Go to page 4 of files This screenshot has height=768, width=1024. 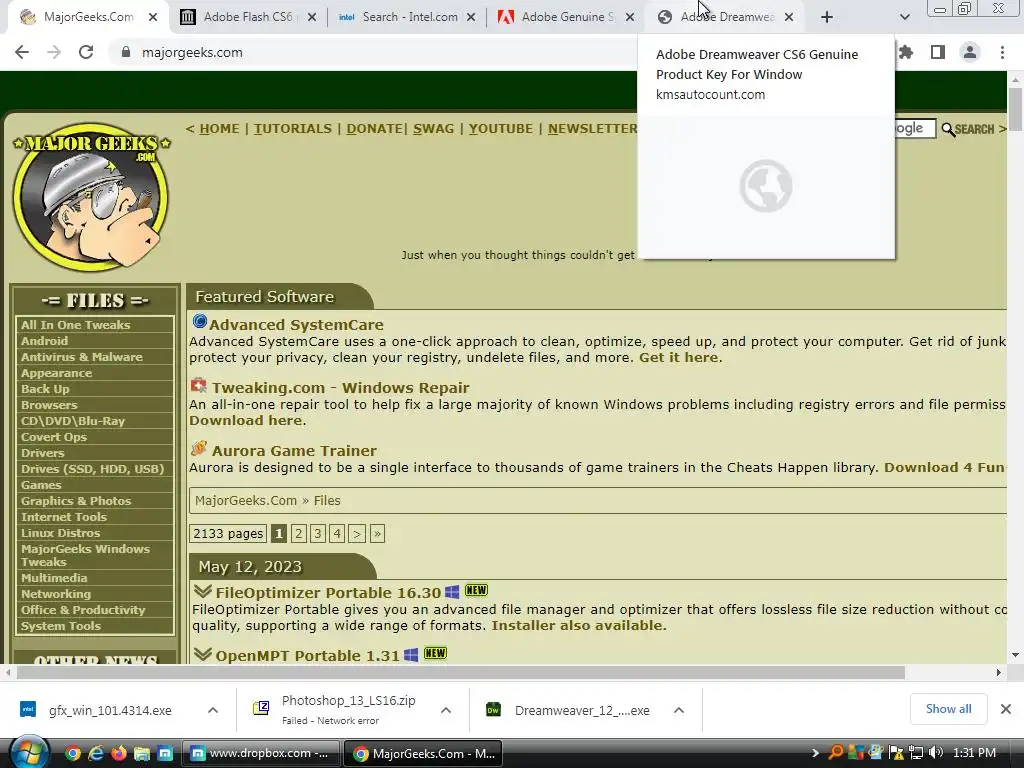[337, 534]
